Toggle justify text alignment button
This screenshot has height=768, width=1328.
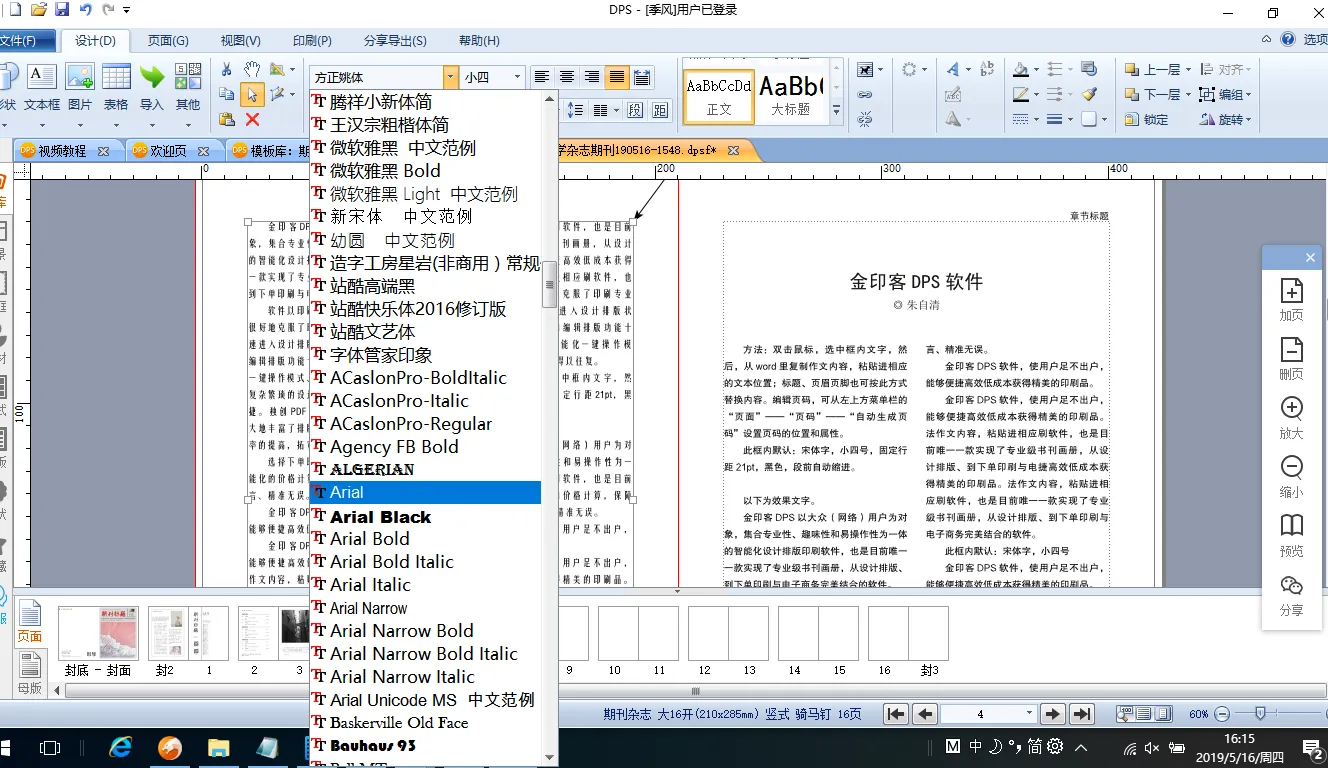[x=617, y=77]
